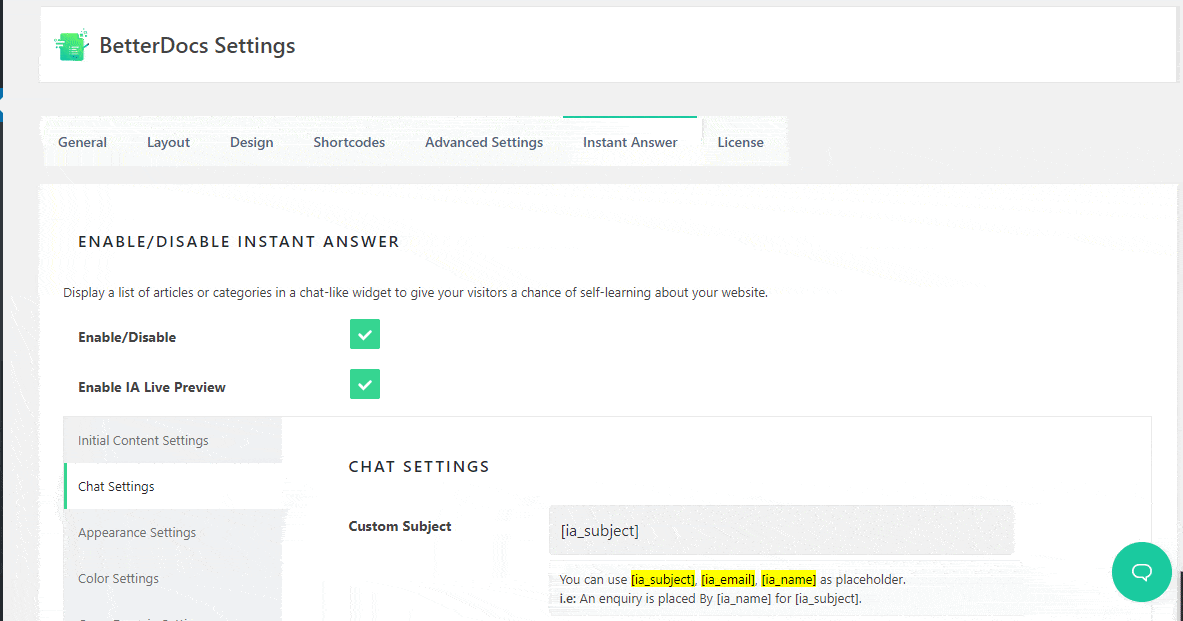Switch to the General tab
This screenshot has width=1183, height=621.
pyautogui.click(x=82, y=142)
